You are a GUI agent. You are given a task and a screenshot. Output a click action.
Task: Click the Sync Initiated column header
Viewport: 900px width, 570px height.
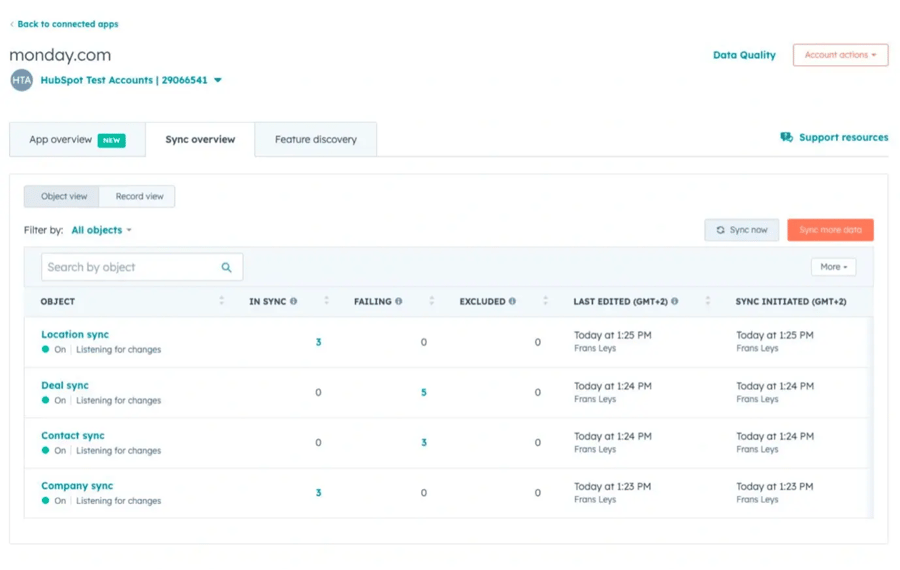coord(791,301)
